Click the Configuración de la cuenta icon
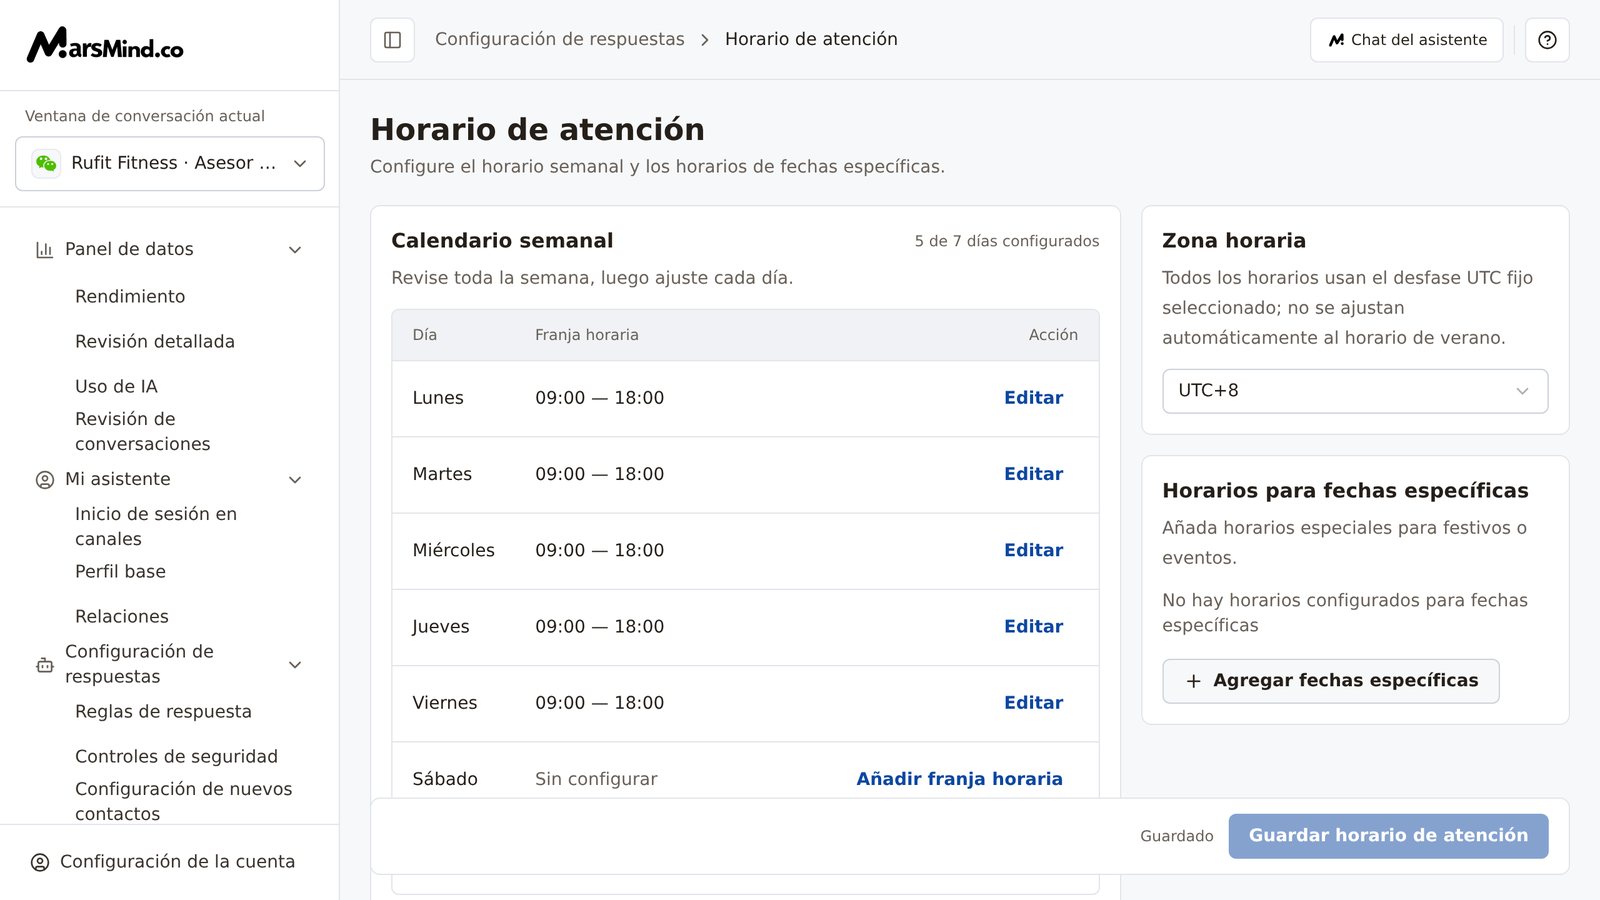 (40, 862)
